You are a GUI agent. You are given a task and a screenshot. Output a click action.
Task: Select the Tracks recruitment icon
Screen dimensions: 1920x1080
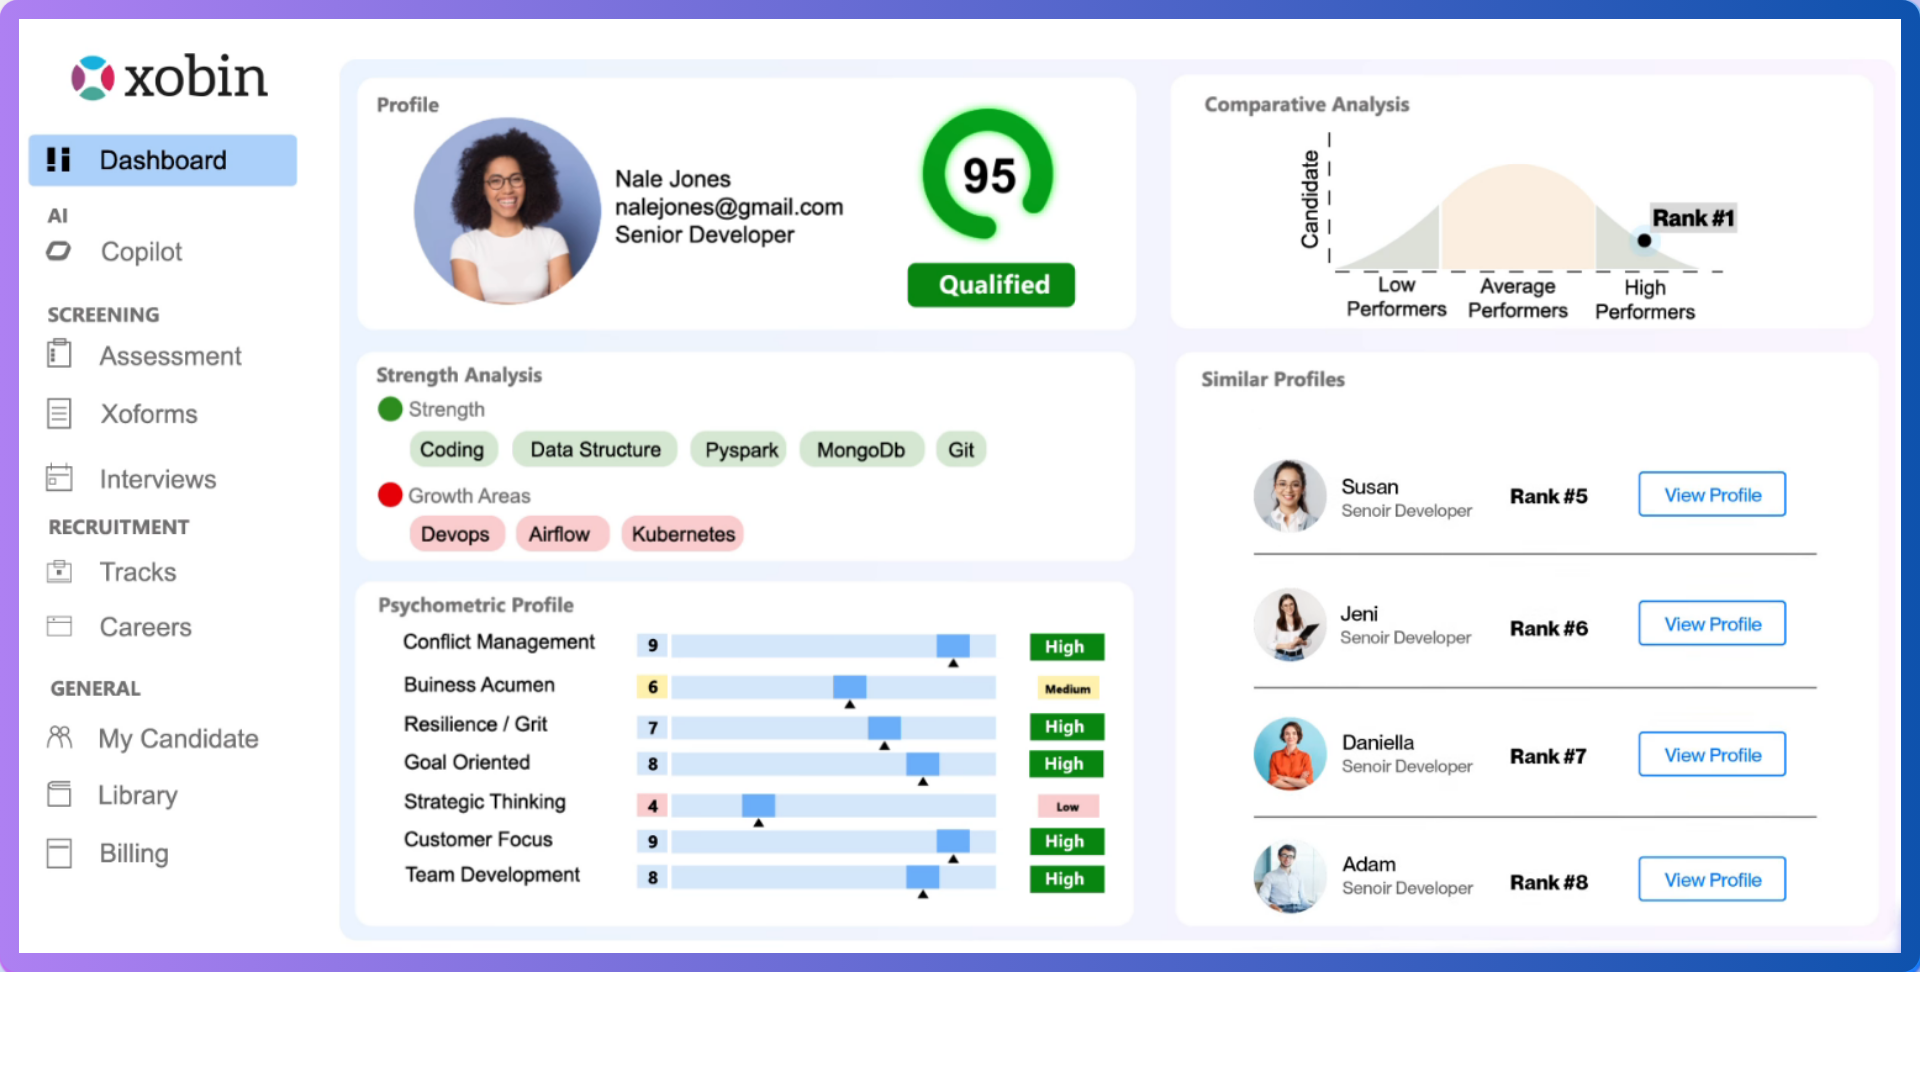coord(59,570)
